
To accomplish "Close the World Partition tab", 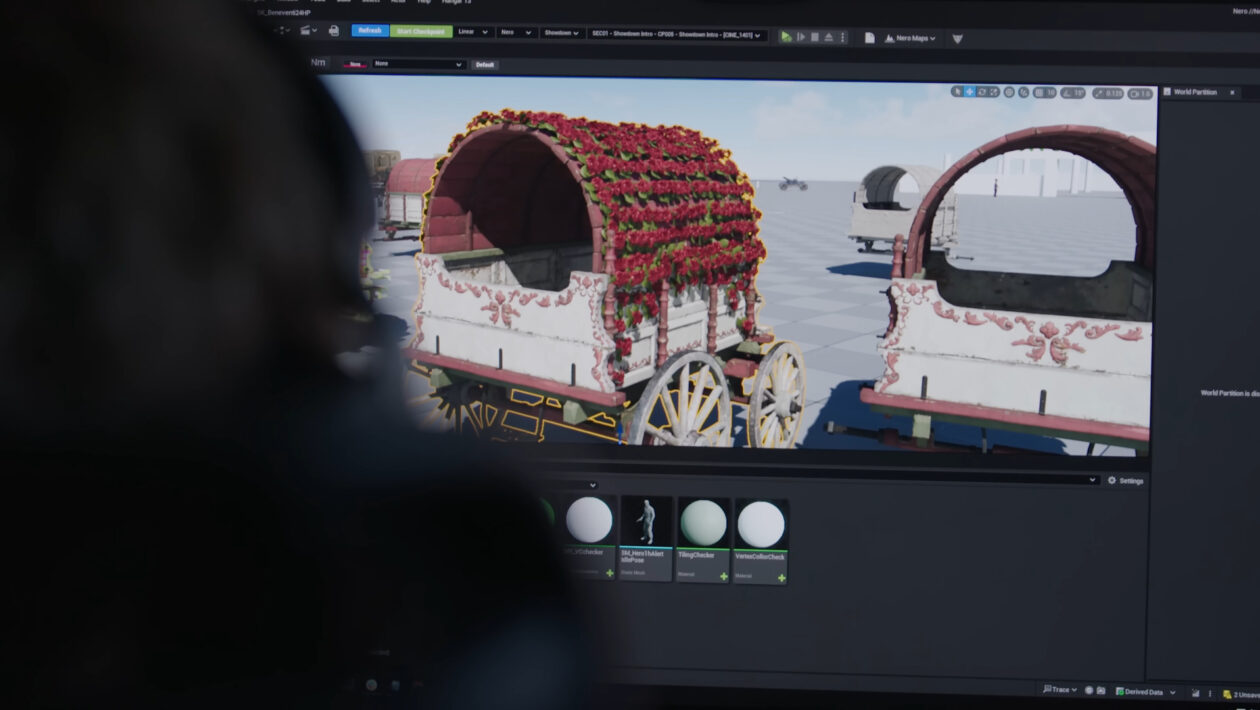I will (1232, 93).
